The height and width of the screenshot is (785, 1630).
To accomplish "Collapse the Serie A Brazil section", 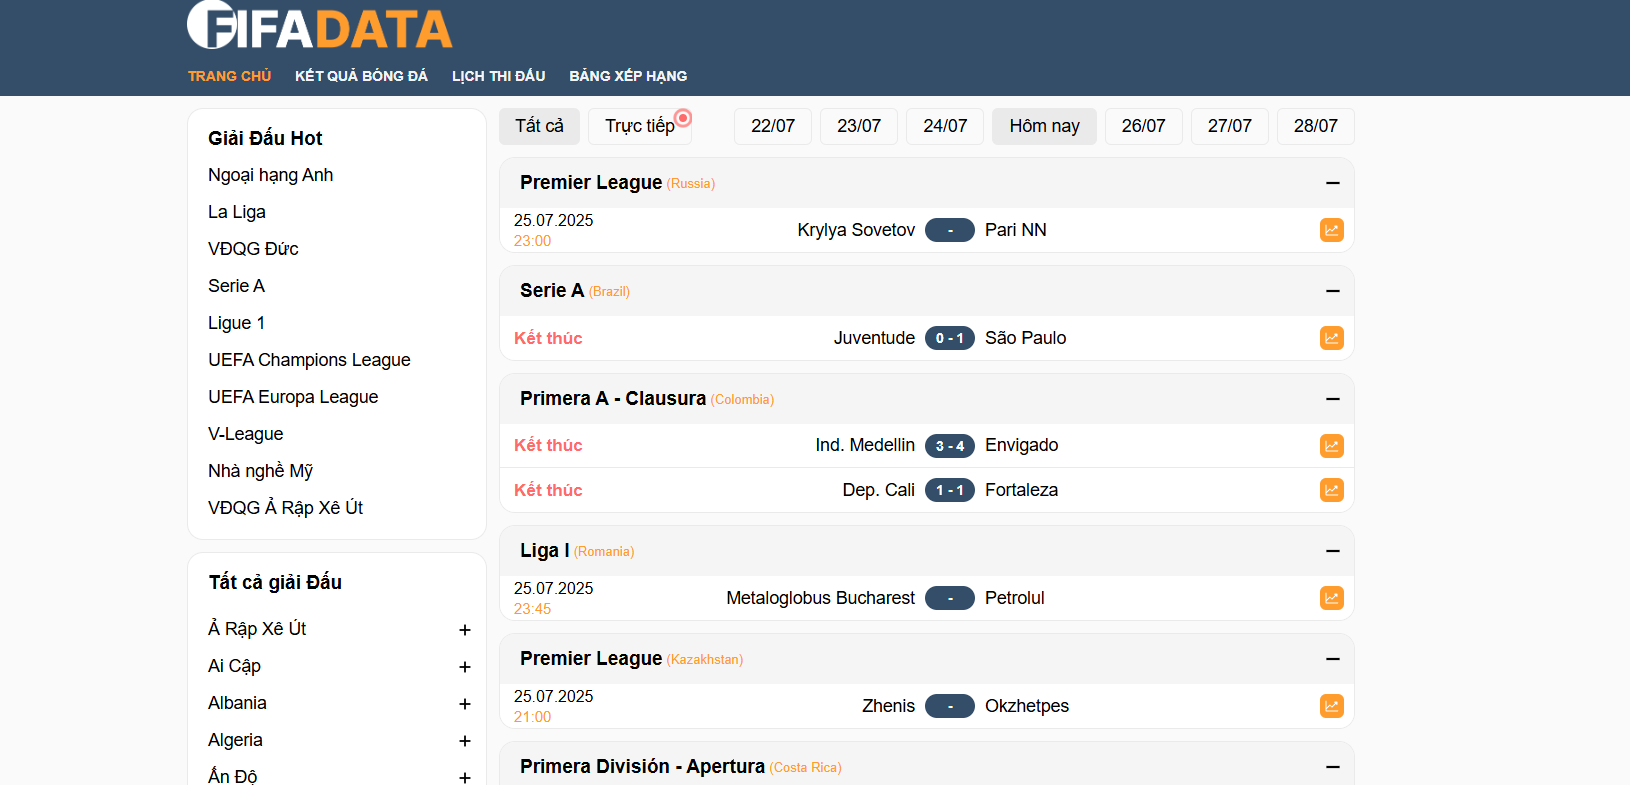I will [x=1332, y=291].
